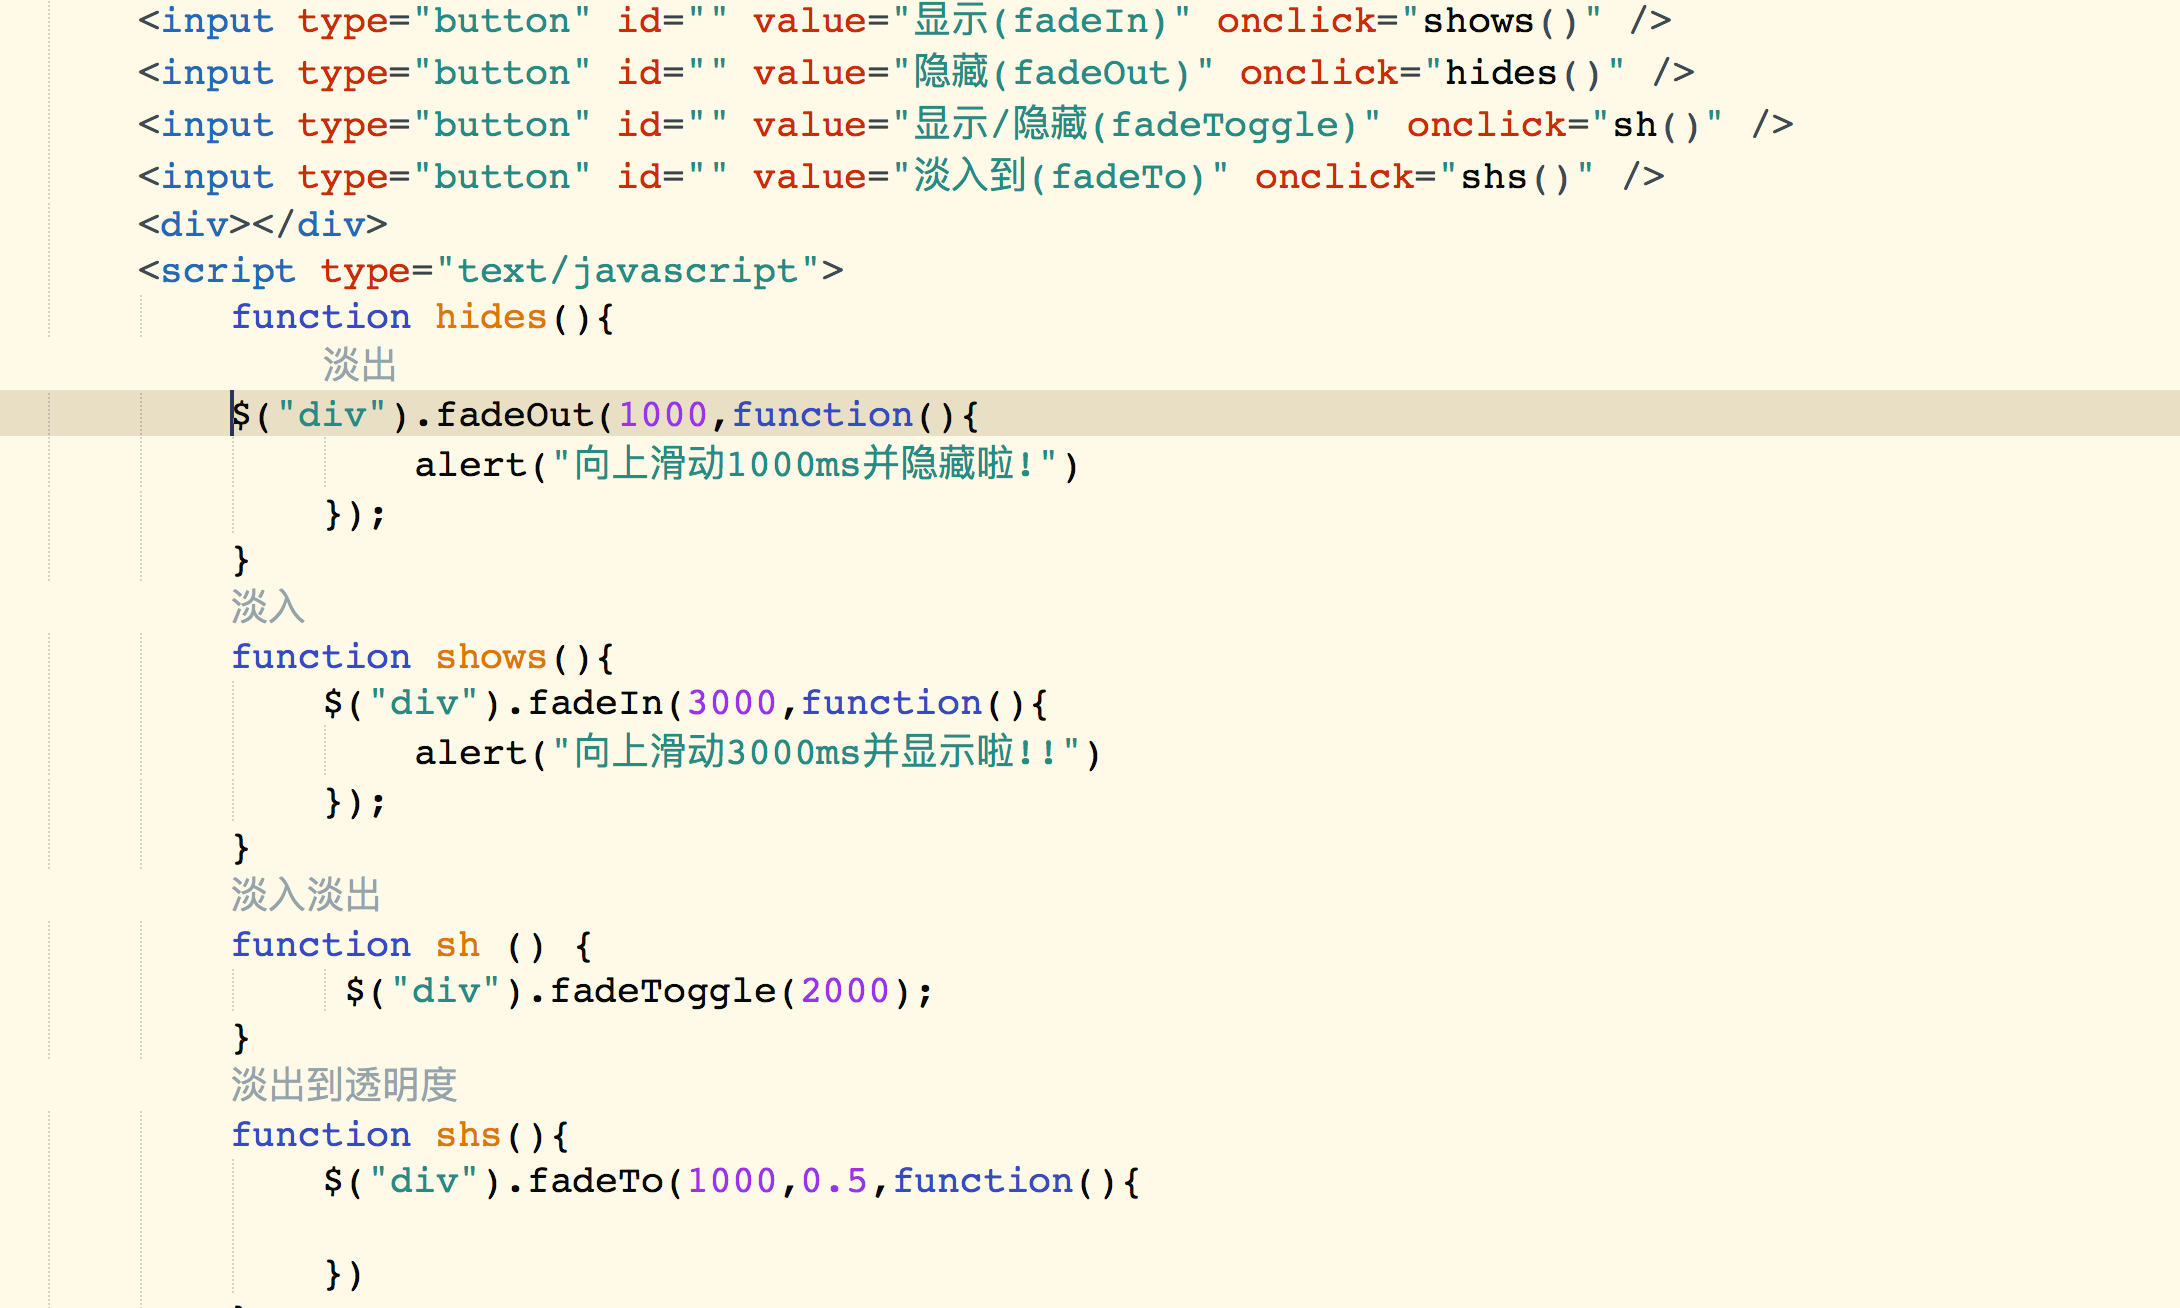
Task: Click the number 3000 in the fadeIn call
Action: [x=731, y=703]
